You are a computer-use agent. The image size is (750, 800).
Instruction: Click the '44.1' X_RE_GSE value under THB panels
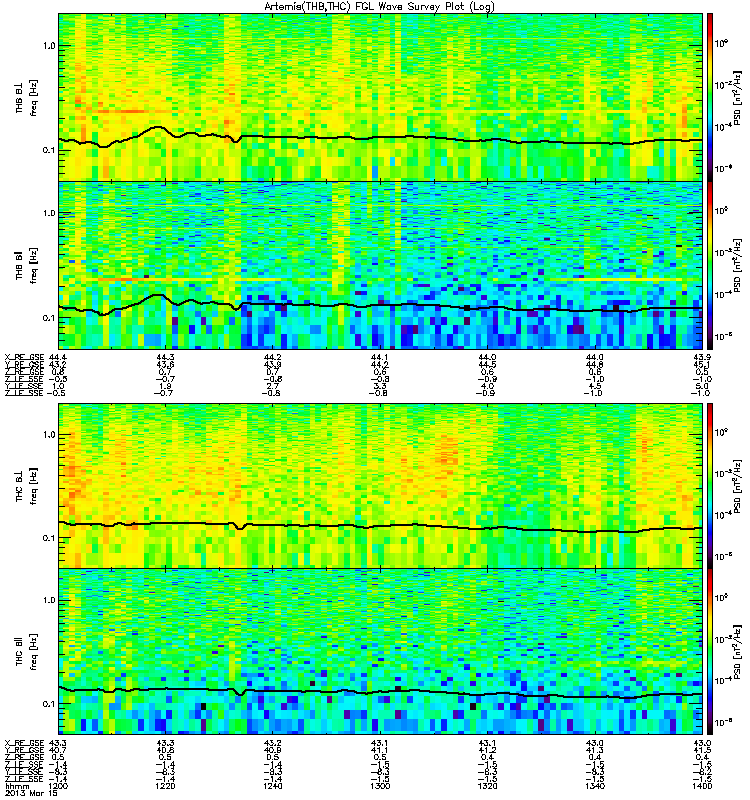[x=380, y=357]
